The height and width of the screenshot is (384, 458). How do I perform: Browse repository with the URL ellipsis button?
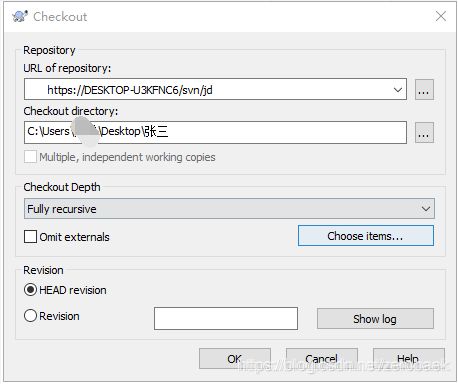point(424,90)
